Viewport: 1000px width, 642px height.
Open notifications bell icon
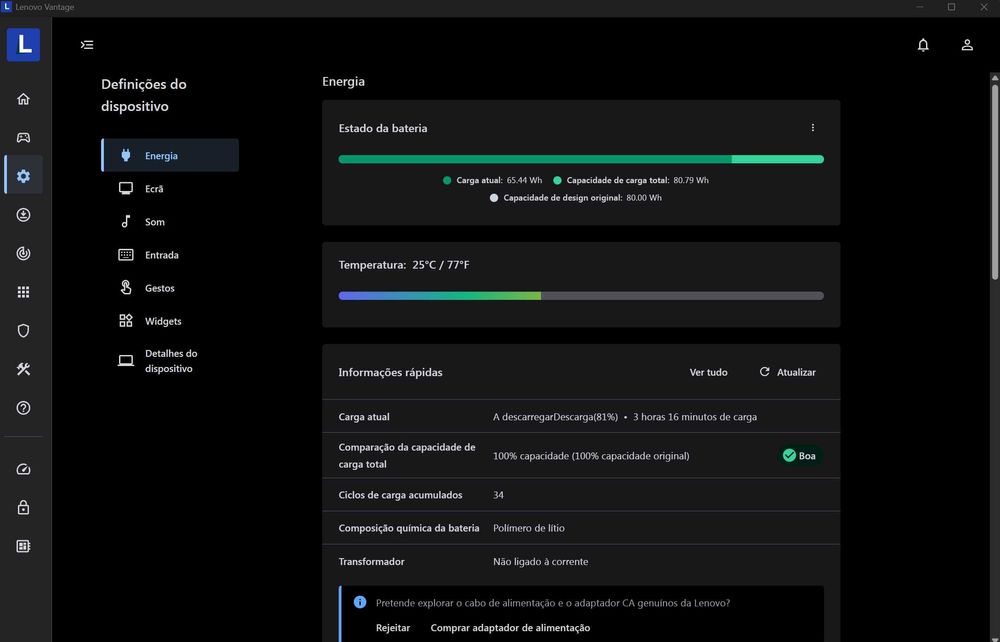[x=923, y=45]
